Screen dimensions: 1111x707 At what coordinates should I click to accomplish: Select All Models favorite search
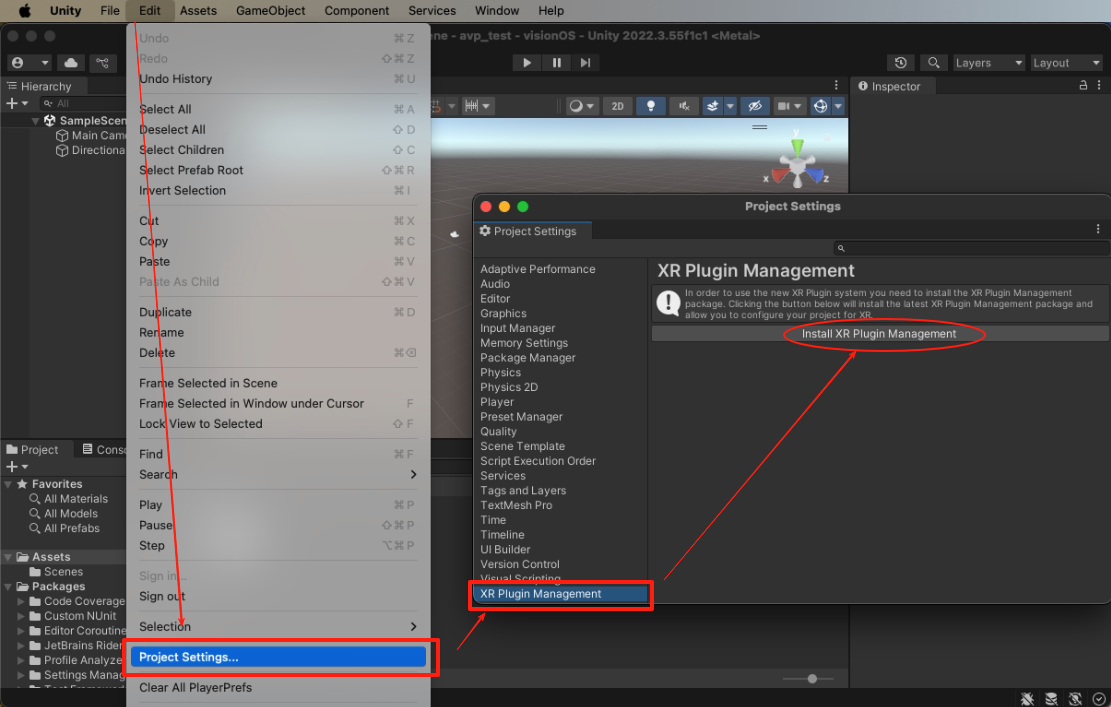(x=64, y=514)
